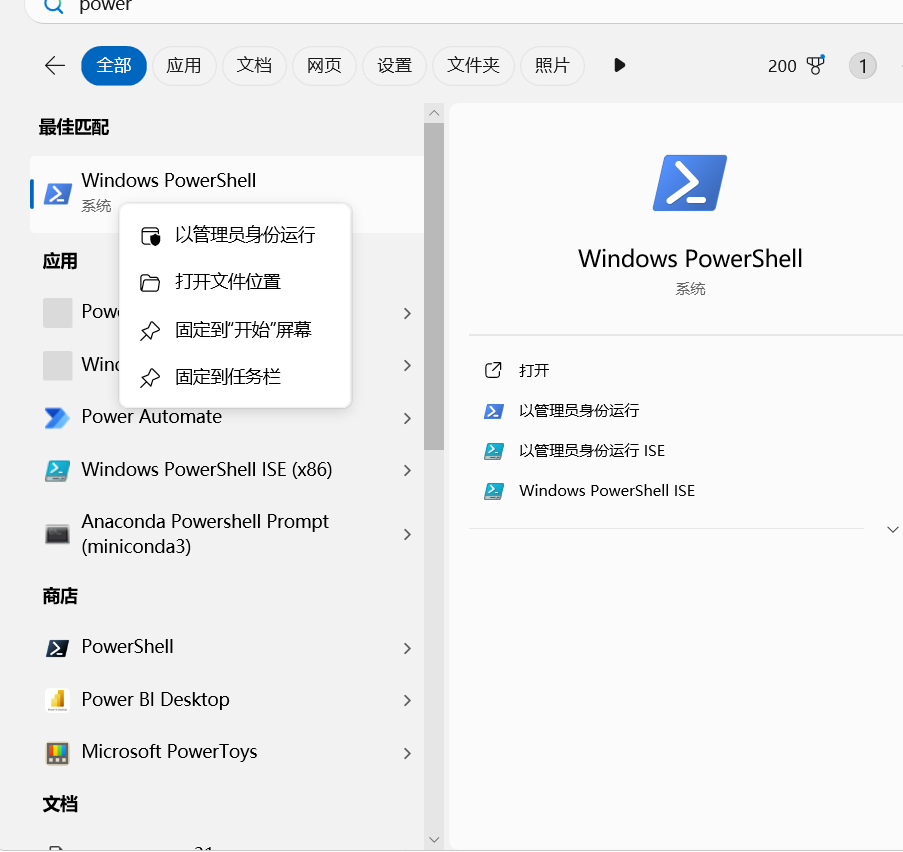Click the gray placeholder icon for Winc… result
Screen dimensions: 903x852
click(58, 365)
